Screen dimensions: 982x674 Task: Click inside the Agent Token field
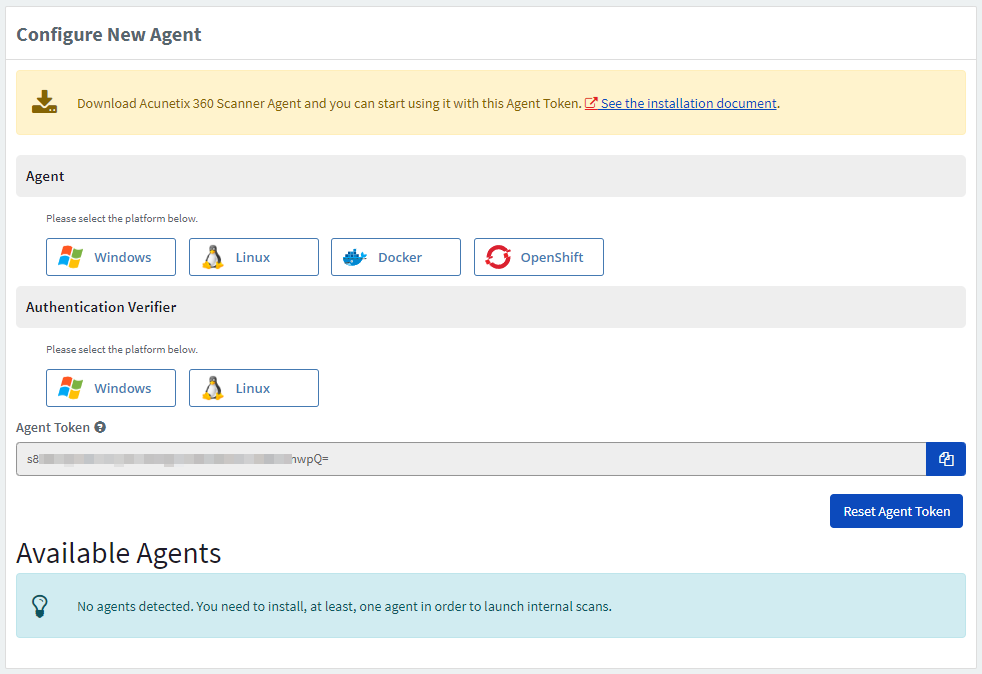click(x=471, y=459)
